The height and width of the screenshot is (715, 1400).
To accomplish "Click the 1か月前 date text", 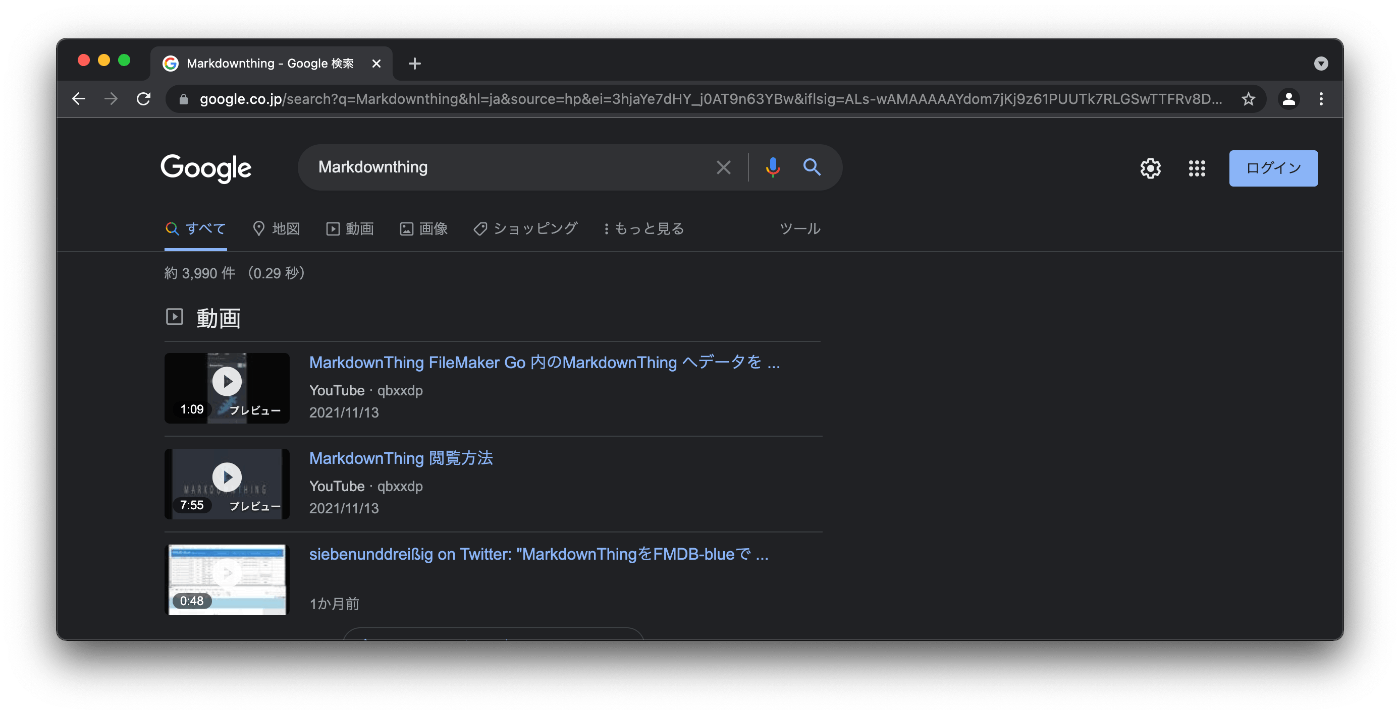I will (334, 604).
